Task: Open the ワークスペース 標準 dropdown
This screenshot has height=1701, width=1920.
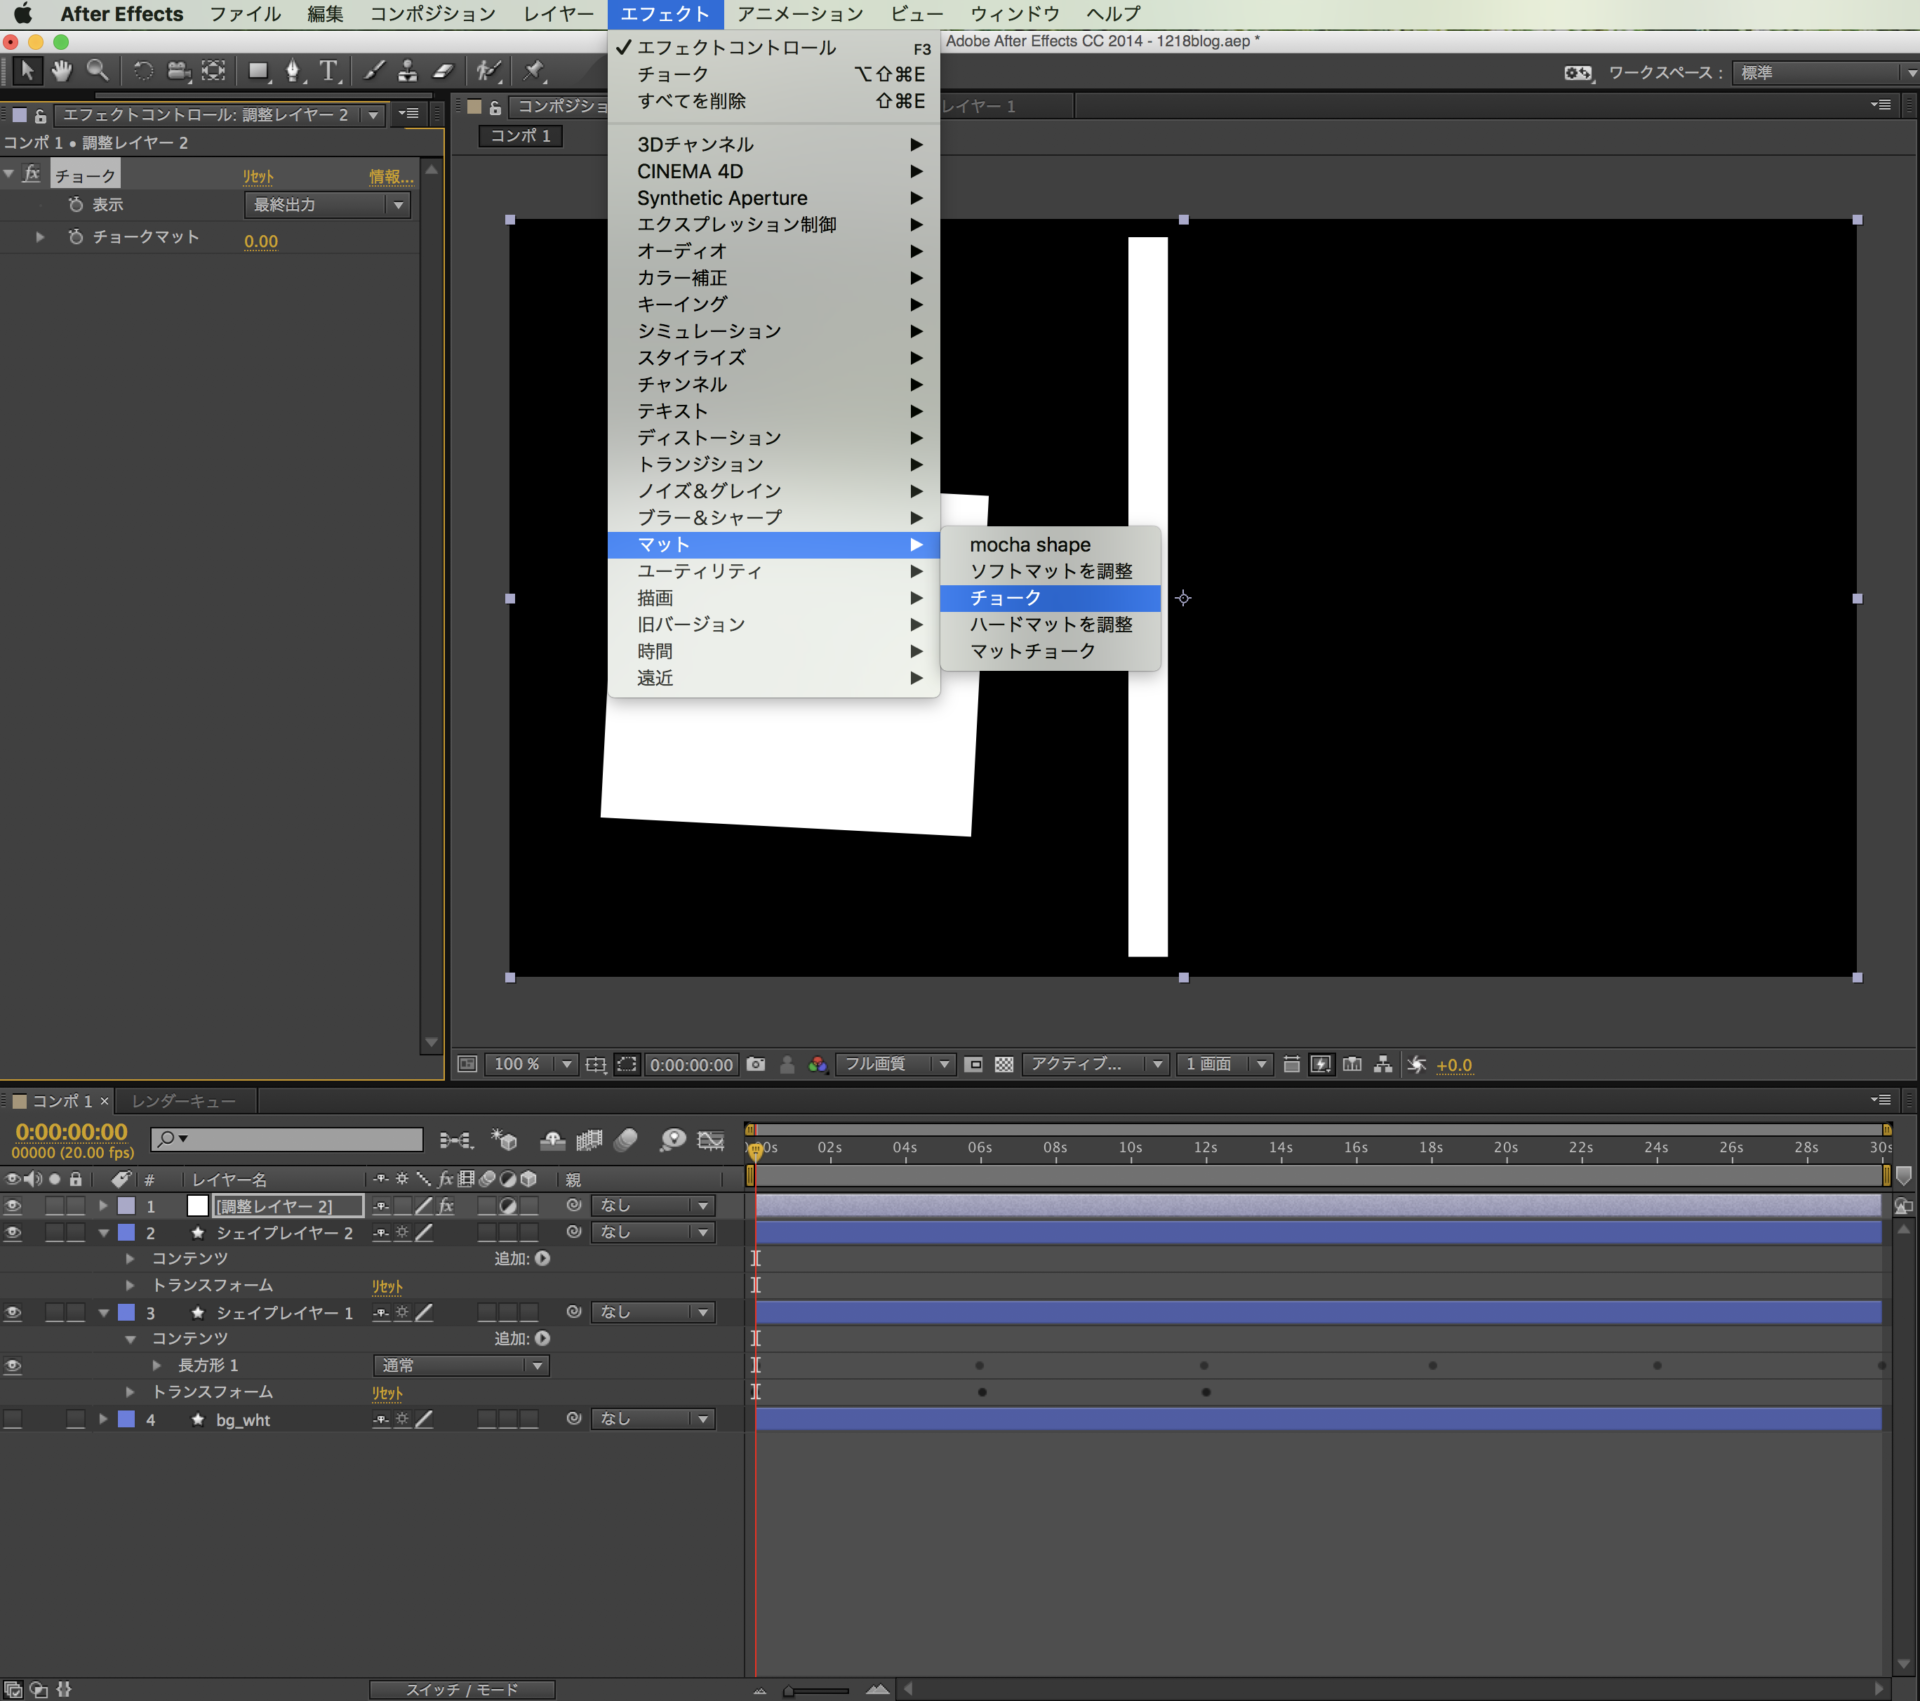Action: (x=1825, y=73)
